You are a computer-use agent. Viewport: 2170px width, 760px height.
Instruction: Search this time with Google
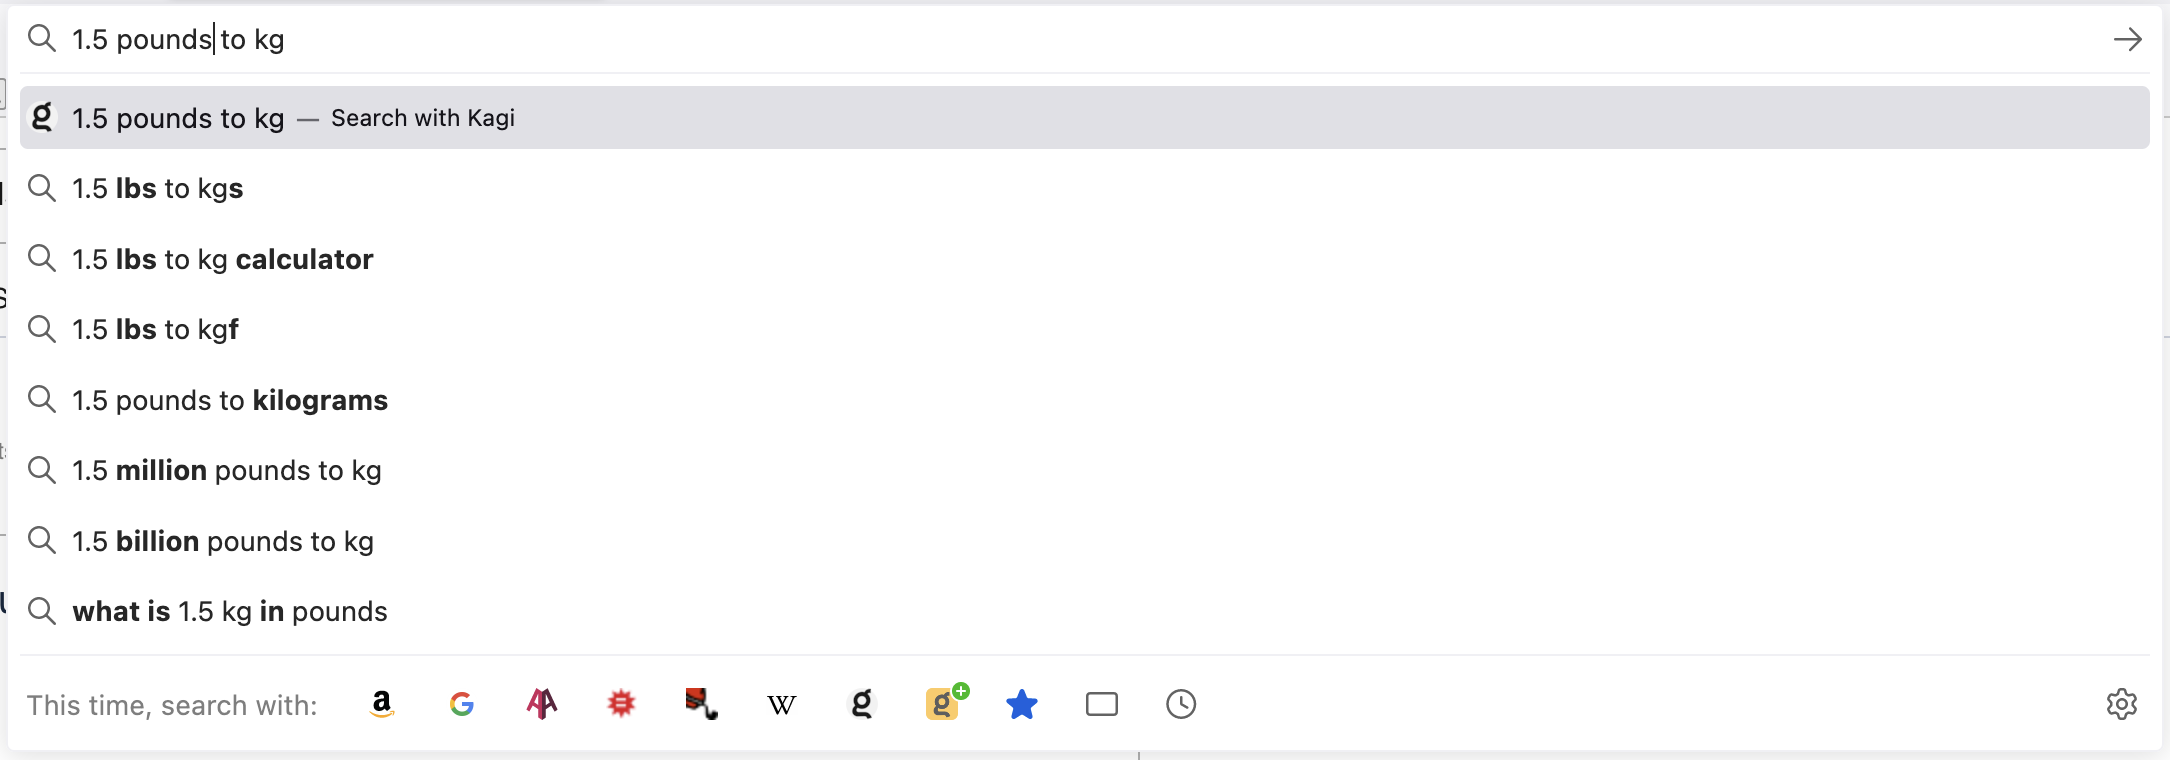tap(461, 704)
